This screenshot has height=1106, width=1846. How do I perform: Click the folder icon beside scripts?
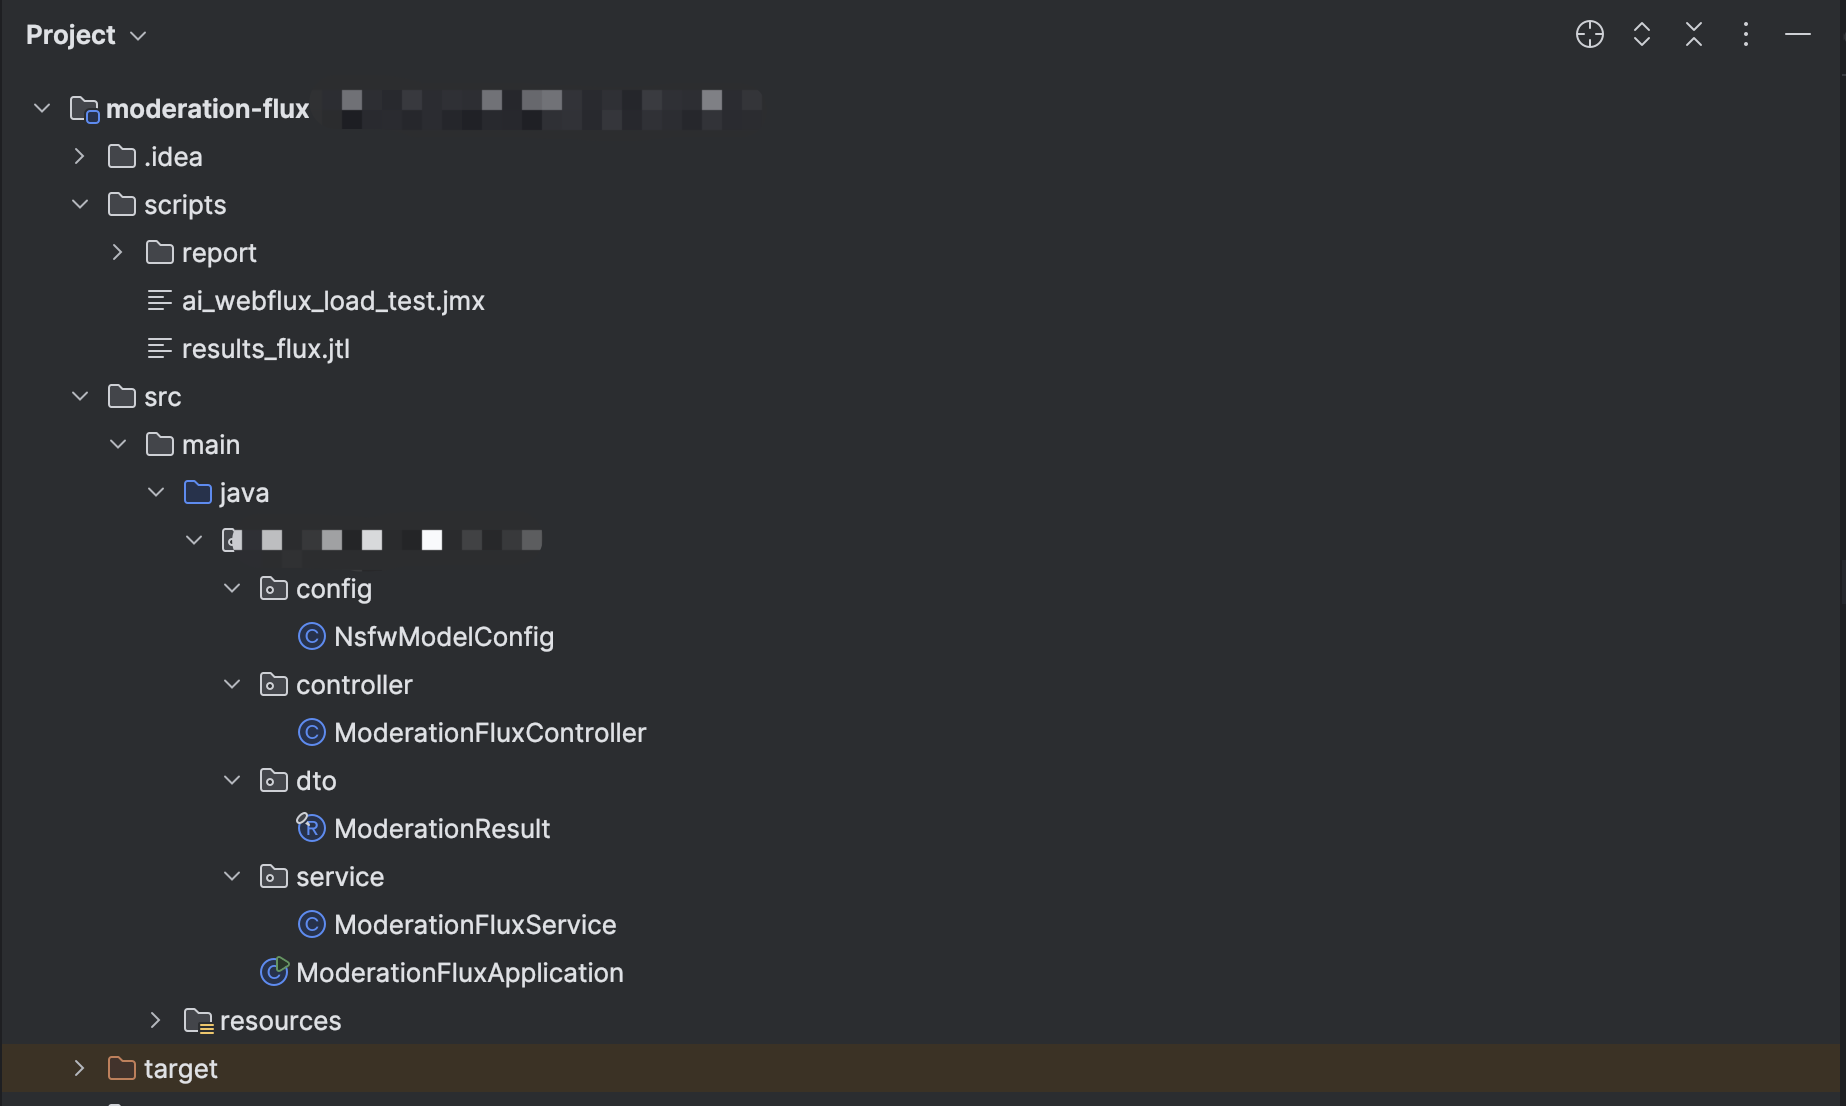coord(120,204)
